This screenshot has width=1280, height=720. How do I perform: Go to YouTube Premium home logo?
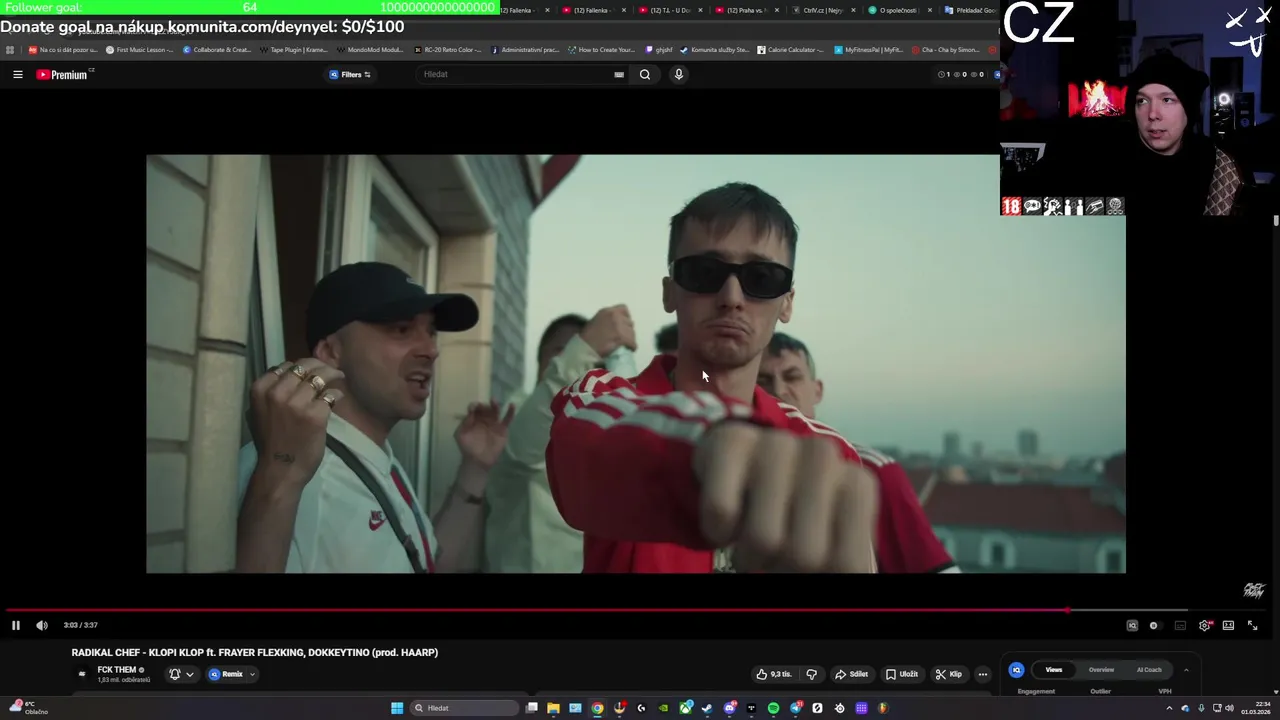pyautogui.click(x=63, y=74)
